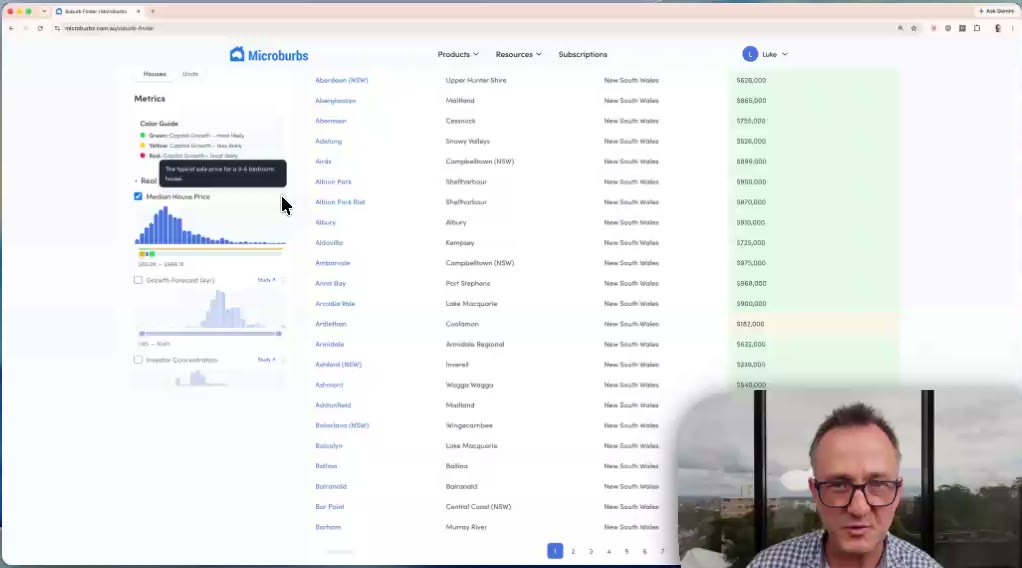Expand the Resources menu
1022x568 pixels.
(x=518, y=54)
